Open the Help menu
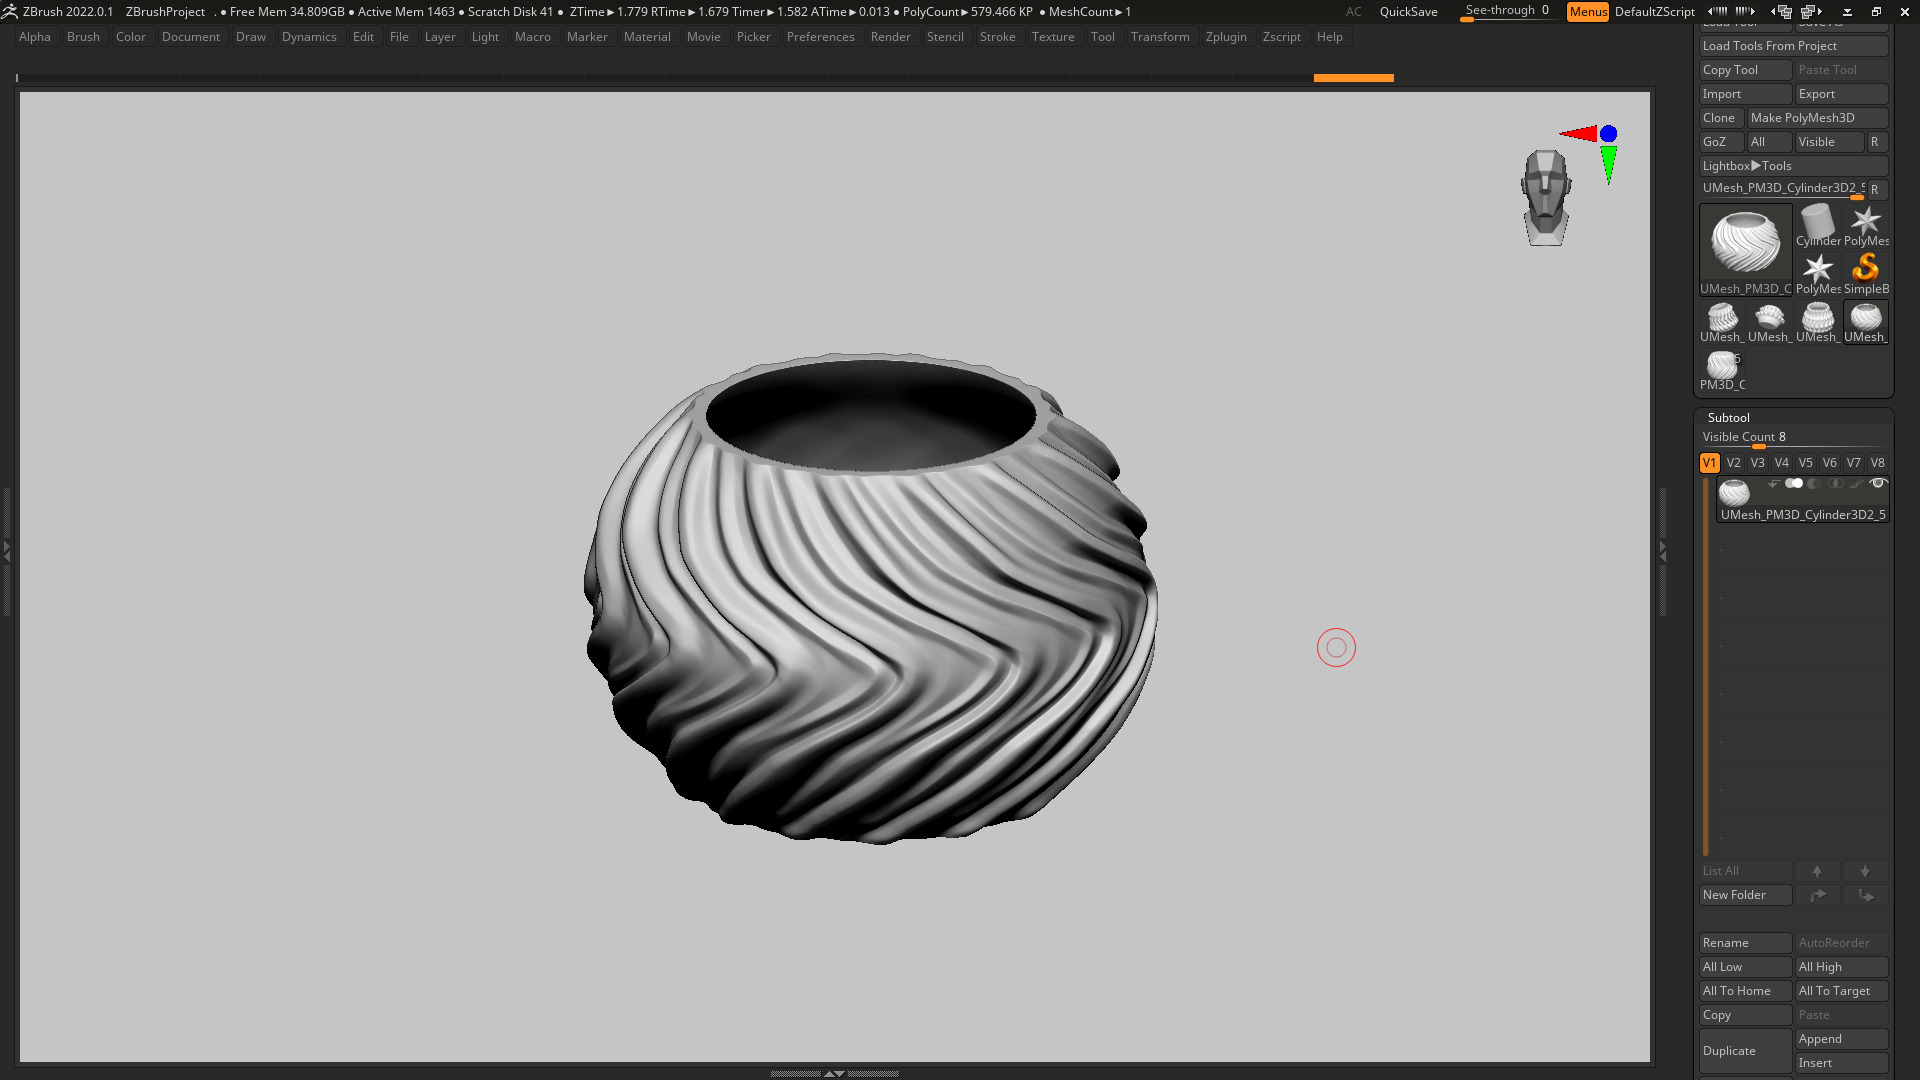The width and height of the screenshot is (1920, 1080). [x=1329, y=37]
